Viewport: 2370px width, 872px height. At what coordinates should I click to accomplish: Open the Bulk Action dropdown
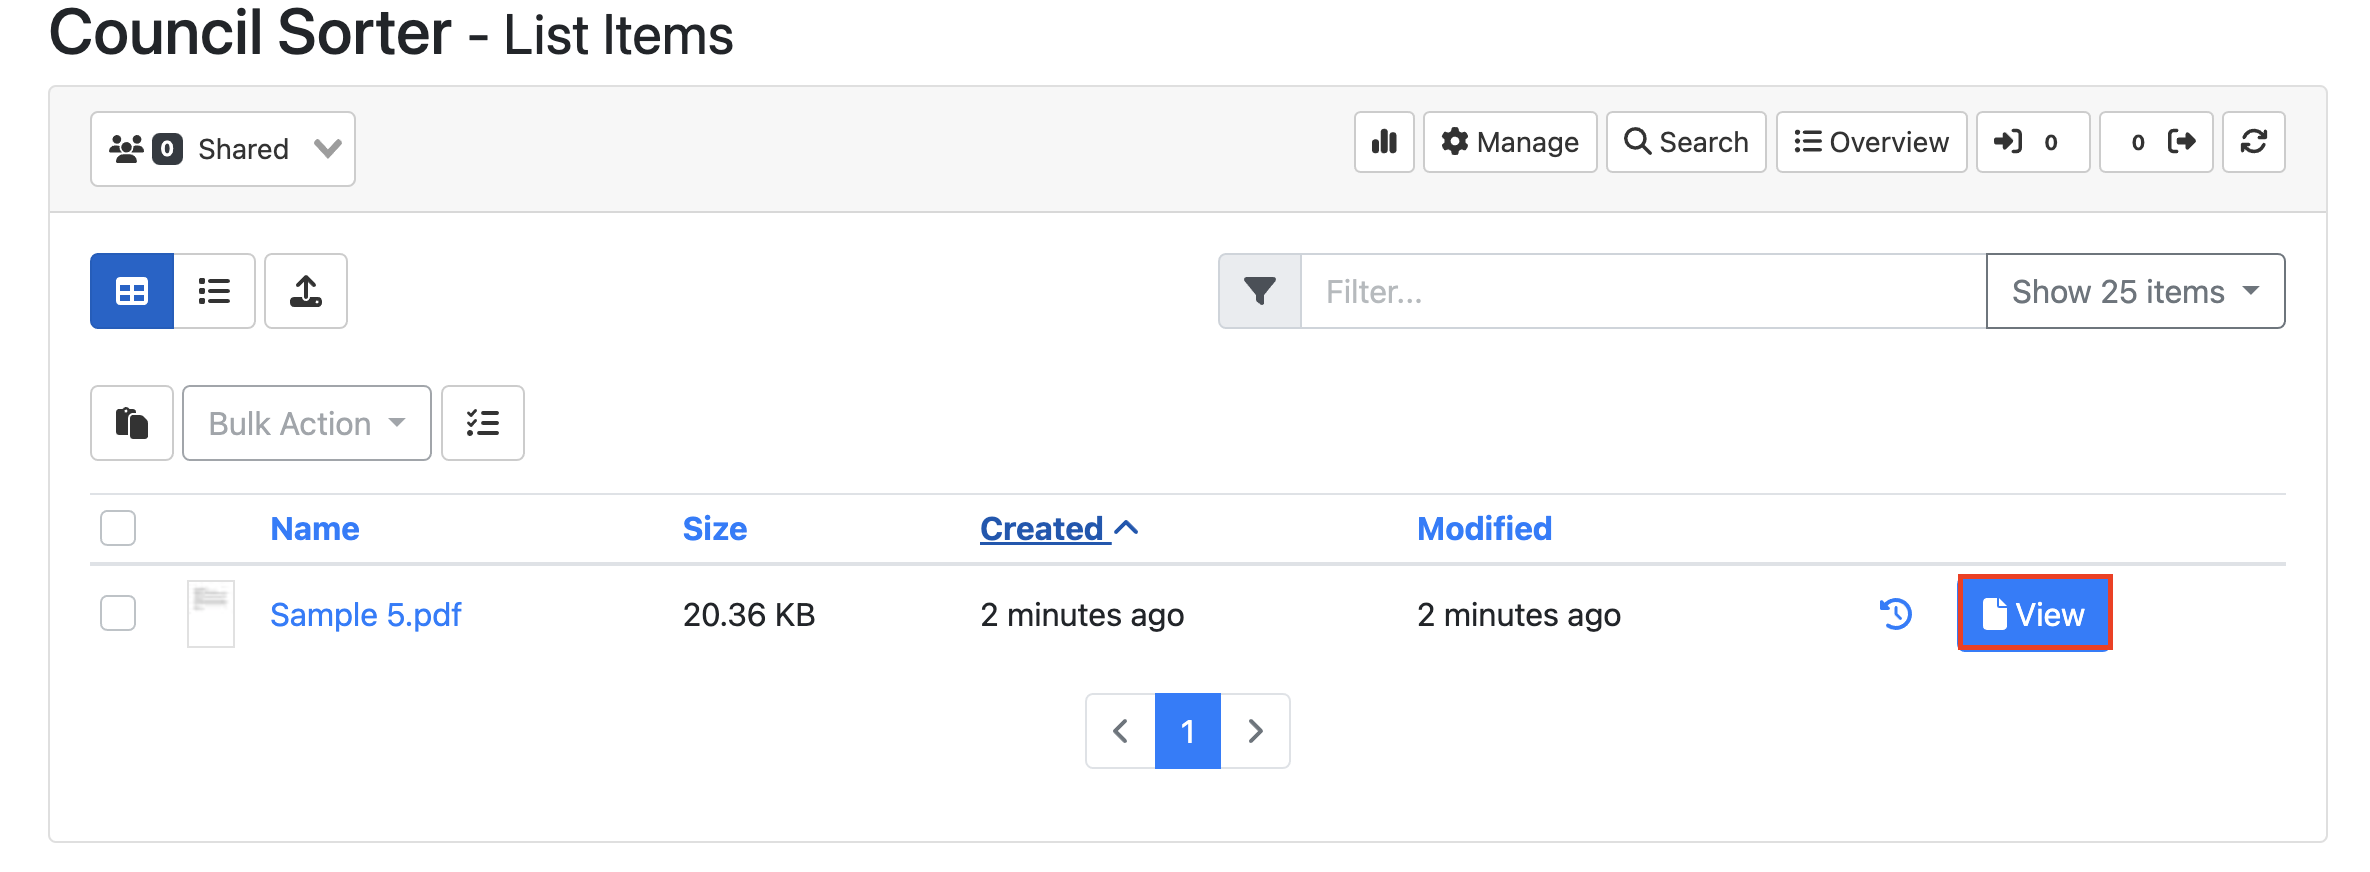pyautogui.click(x=306, y=423)
